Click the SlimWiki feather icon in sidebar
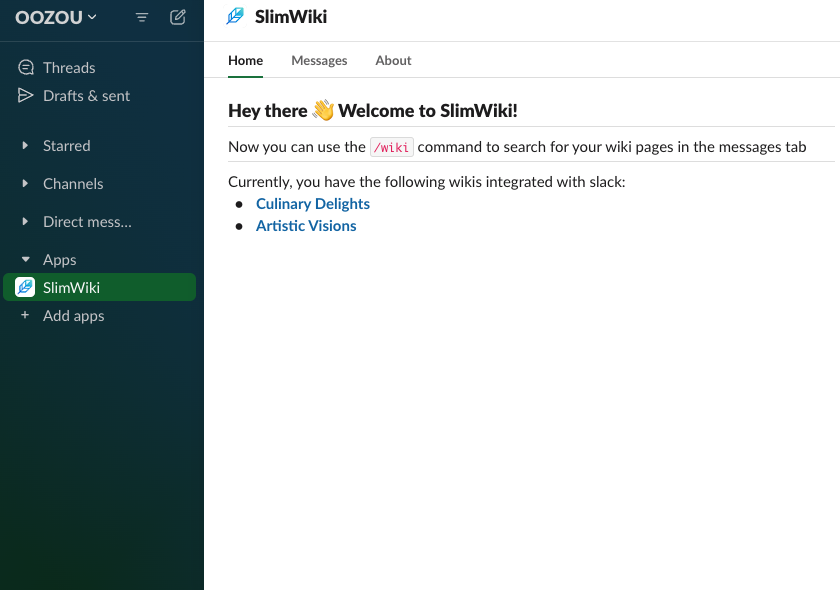This screenshot has width=840, height=590. (25, 288)
